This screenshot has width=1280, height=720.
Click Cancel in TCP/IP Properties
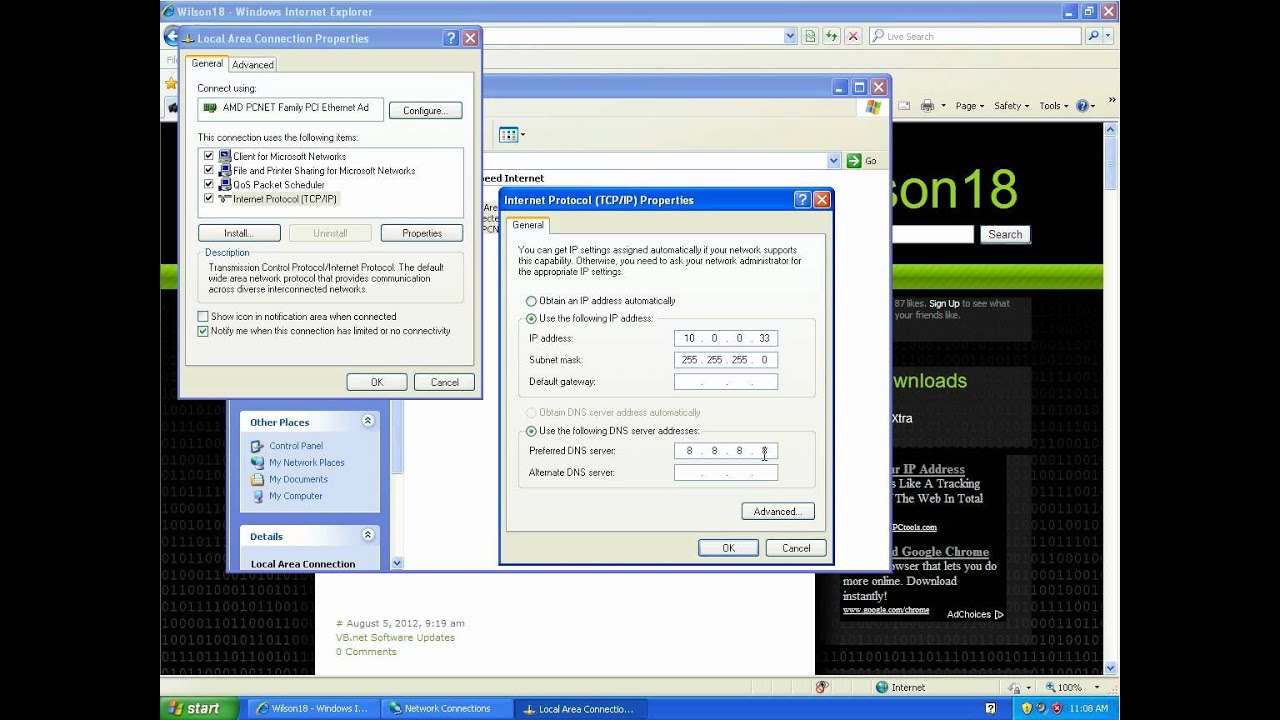[796, 548]
